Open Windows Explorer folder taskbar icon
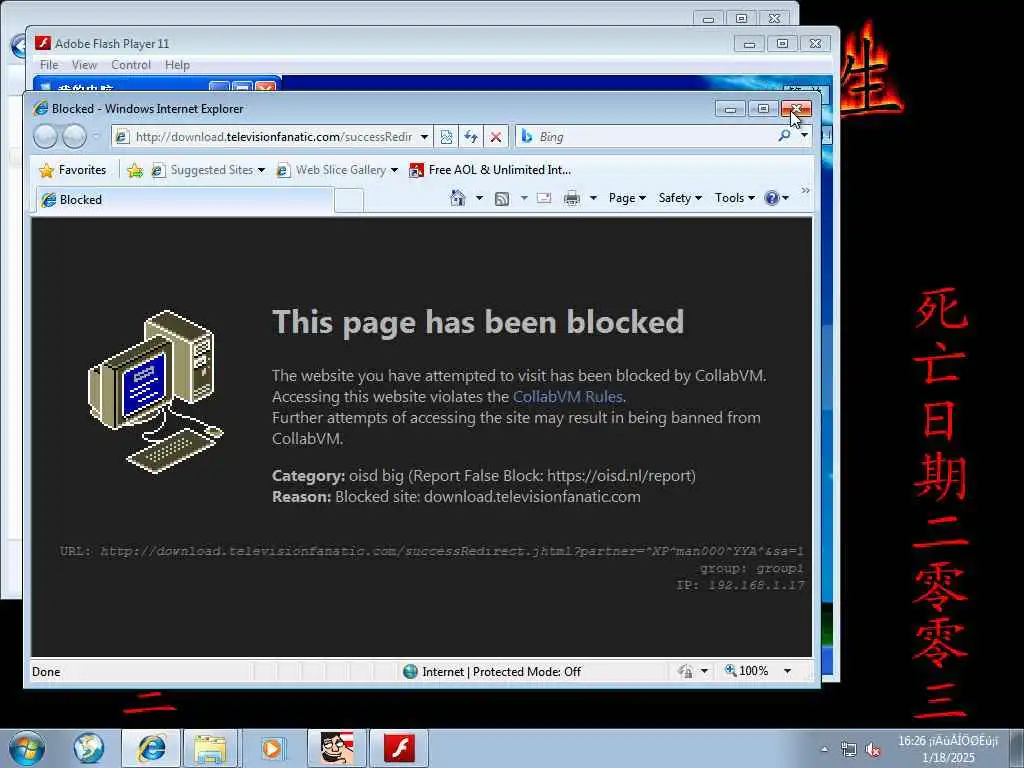Viewport: 1024px width, 768px height. pyautogui.click(x=210, y=748)
